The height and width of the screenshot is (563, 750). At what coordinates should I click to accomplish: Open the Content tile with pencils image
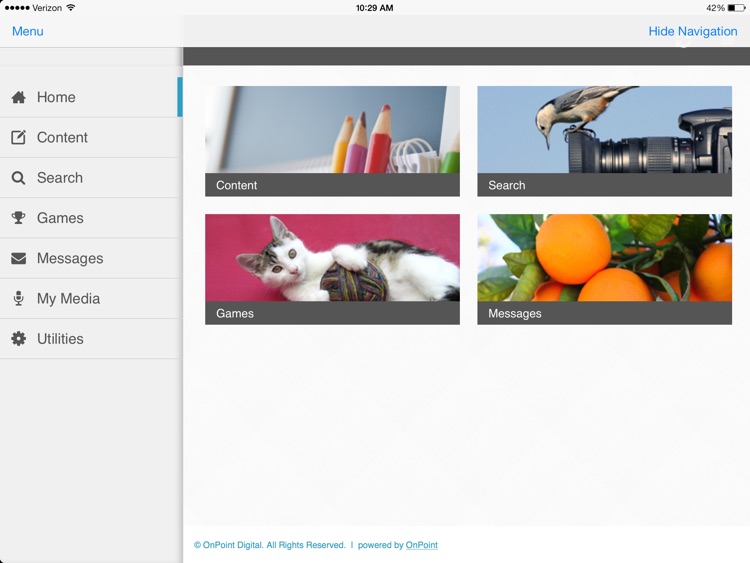(x=332, y=141)
